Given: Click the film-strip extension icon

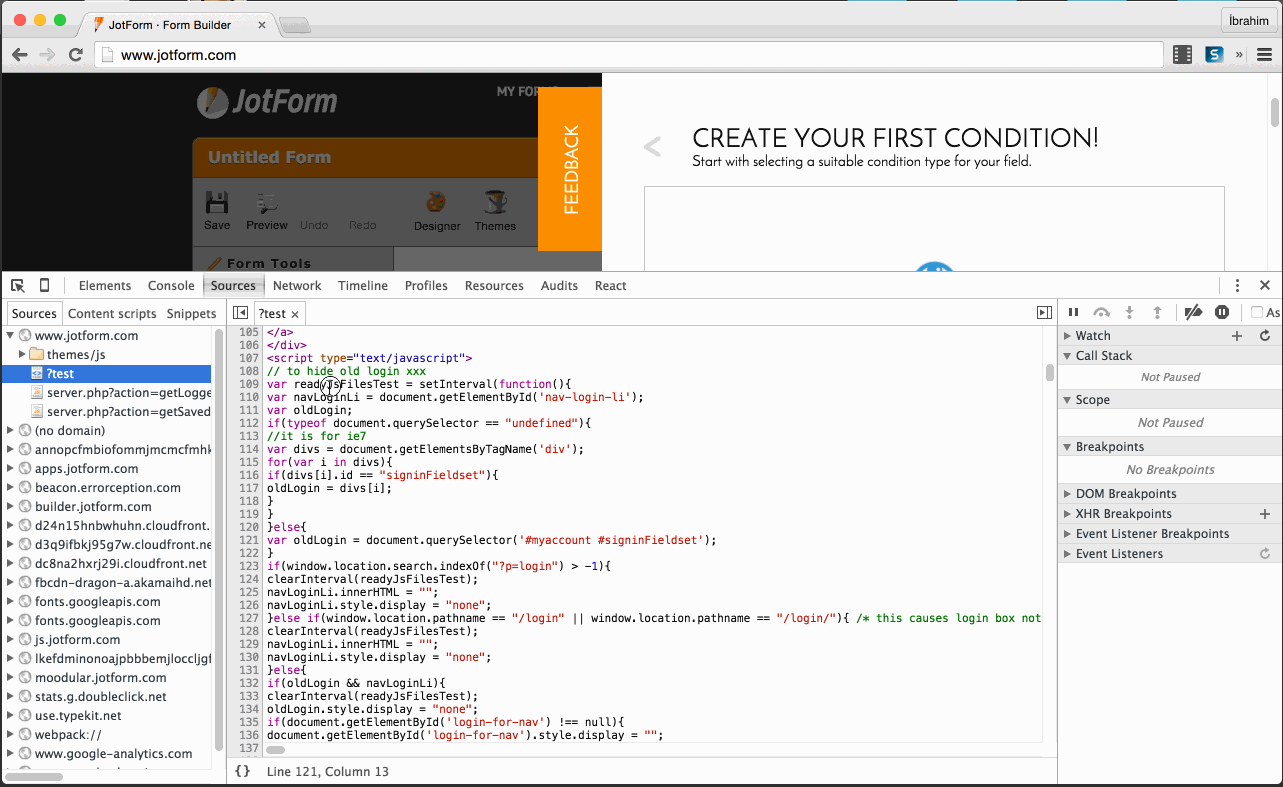Looking at the screenshot, I should [x=1183, y=55].
